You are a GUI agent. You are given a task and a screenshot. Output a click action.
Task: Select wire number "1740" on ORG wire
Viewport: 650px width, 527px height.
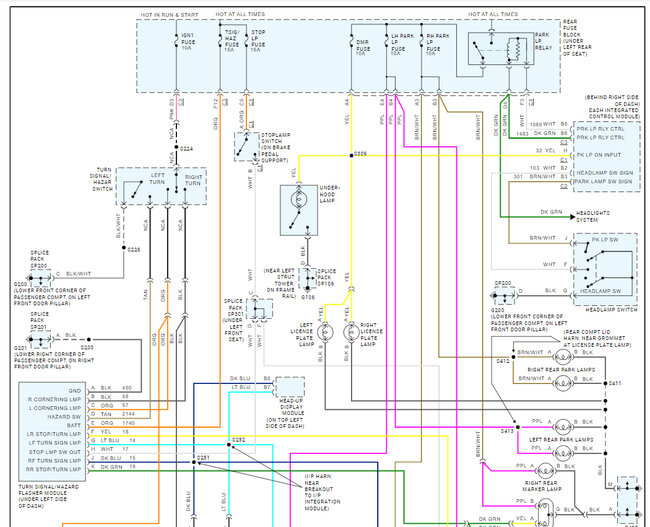point(129,423)
